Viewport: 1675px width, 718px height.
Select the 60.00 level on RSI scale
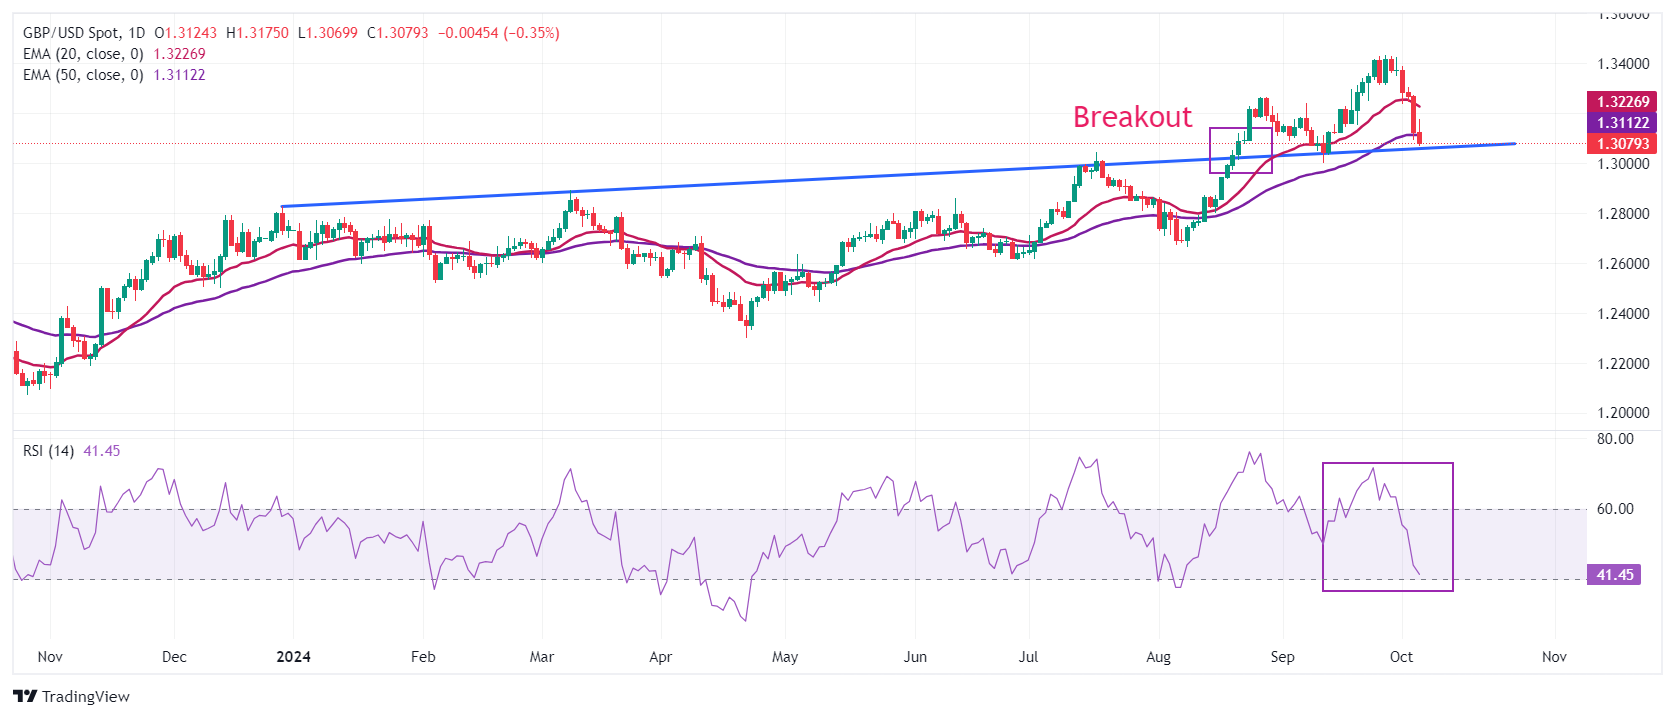point(1615,509)
